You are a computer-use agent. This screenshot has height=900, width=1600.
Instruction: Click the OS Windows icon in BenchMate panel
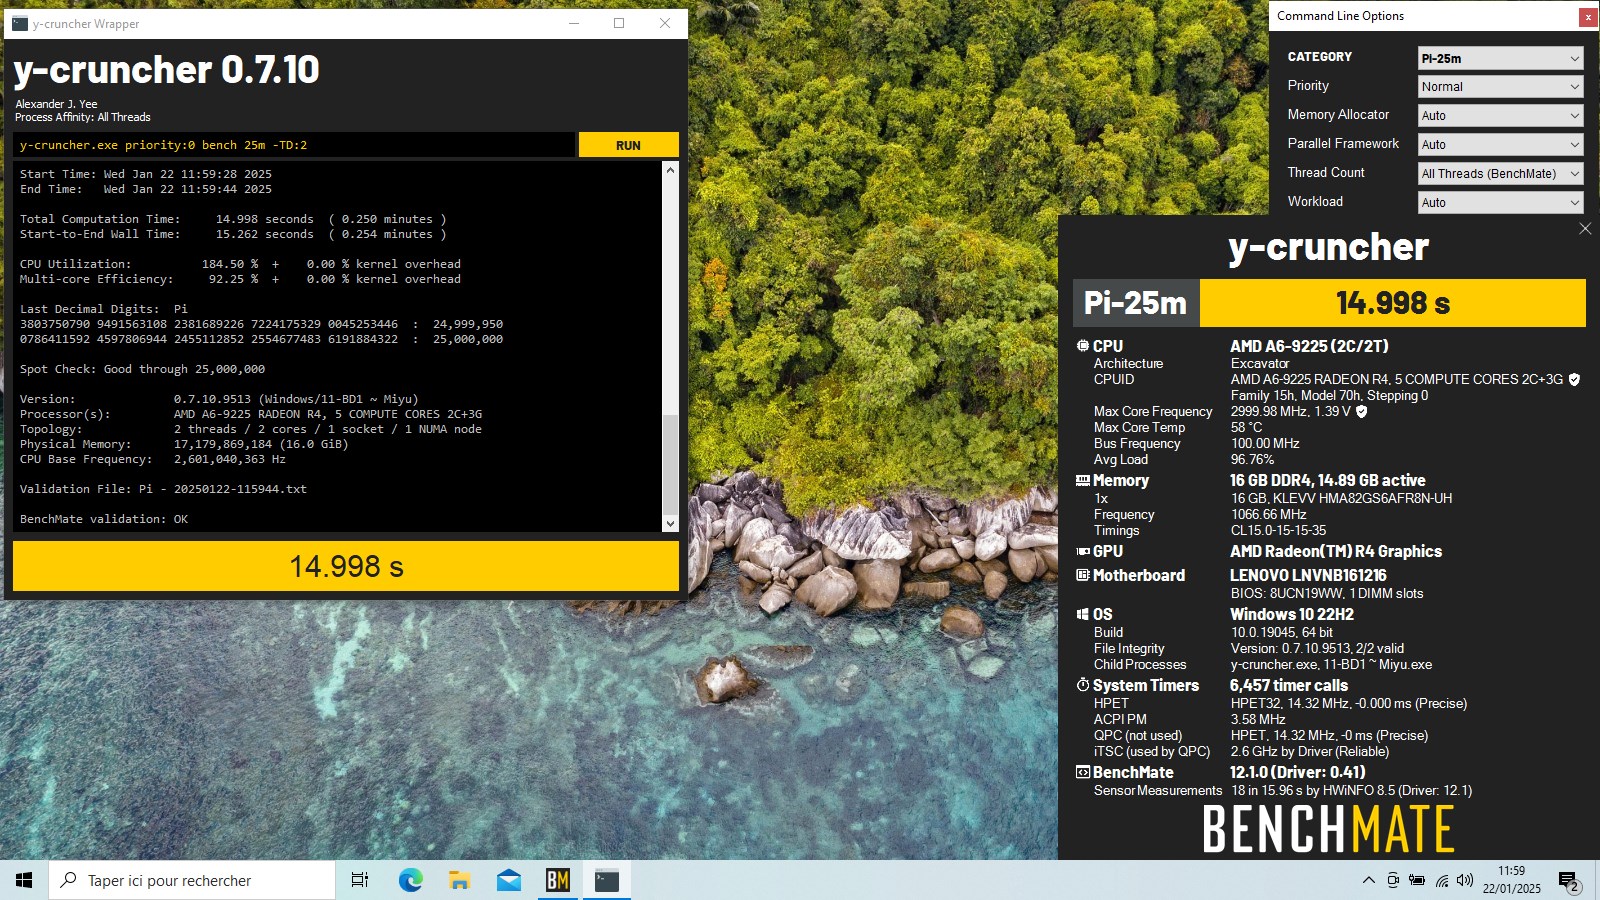pos(1082,615)
